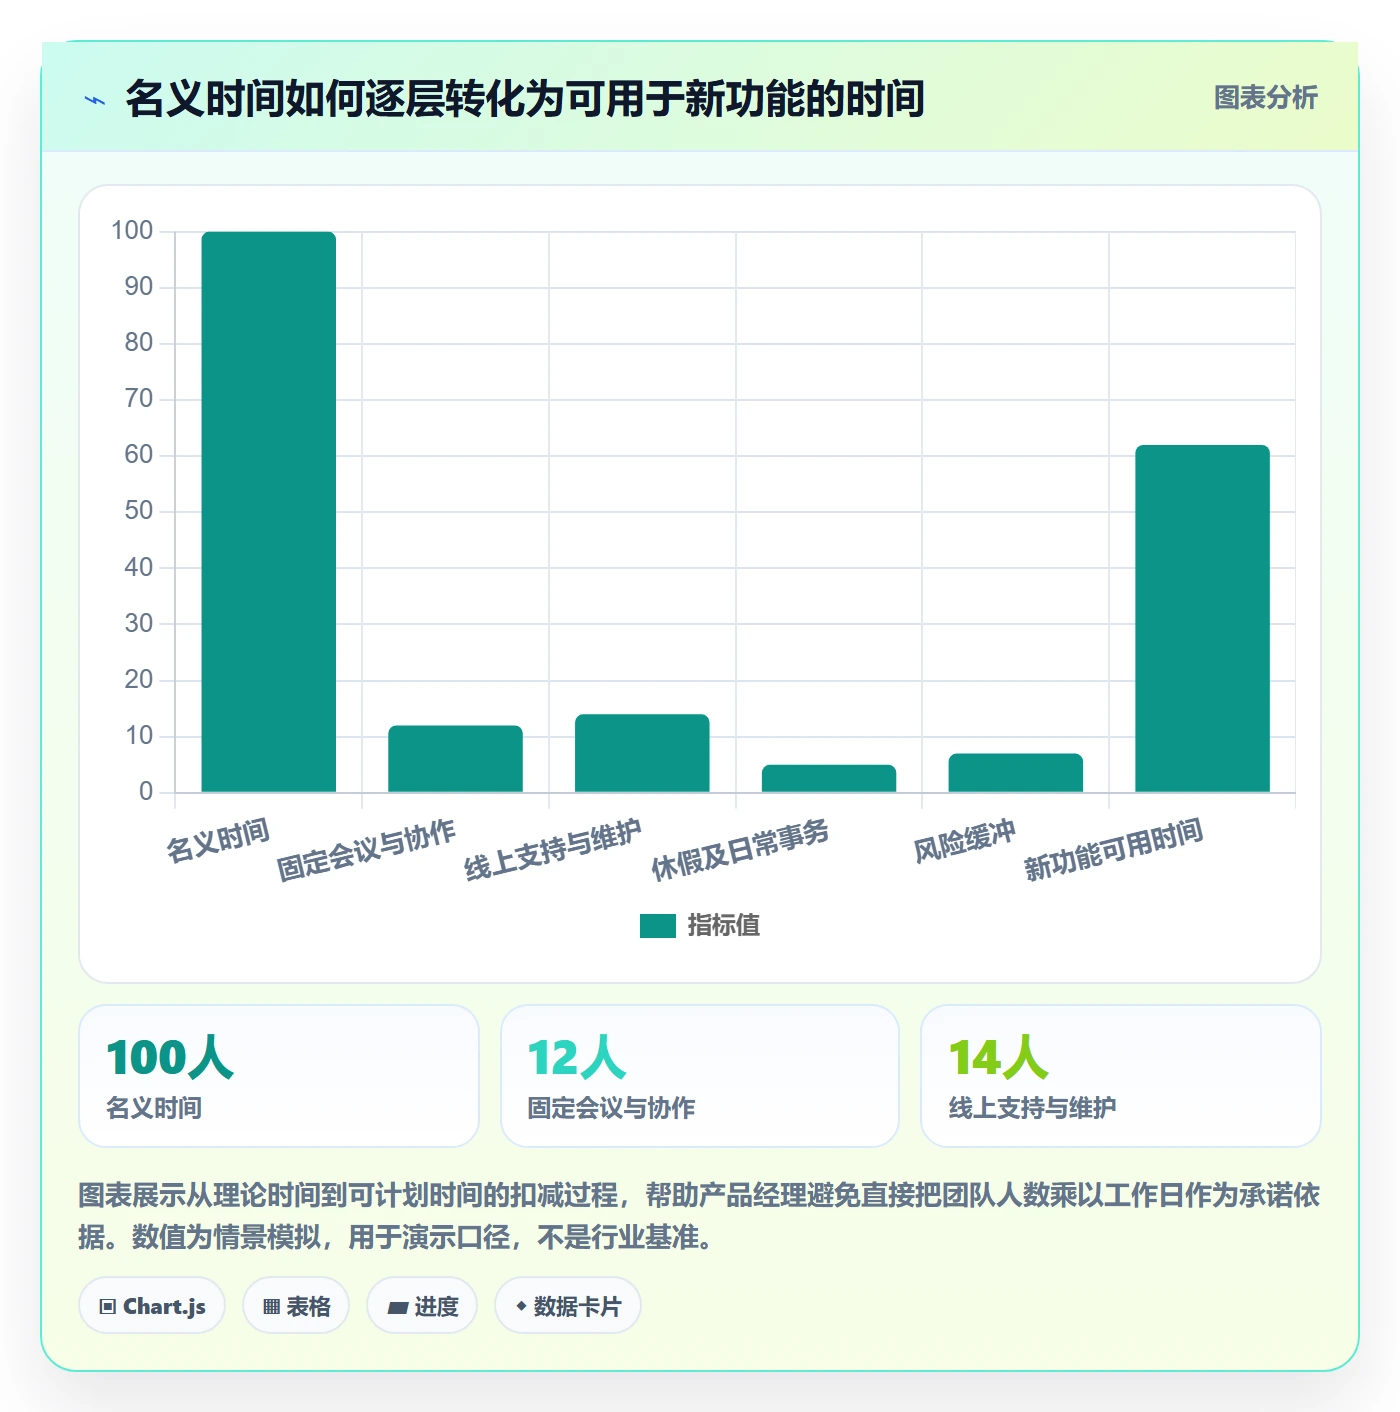Open the 14人 线上支持与维护 data card
Image resolution: width=1400 pixels, height=1412 pixels.
pos(1121,1076)
